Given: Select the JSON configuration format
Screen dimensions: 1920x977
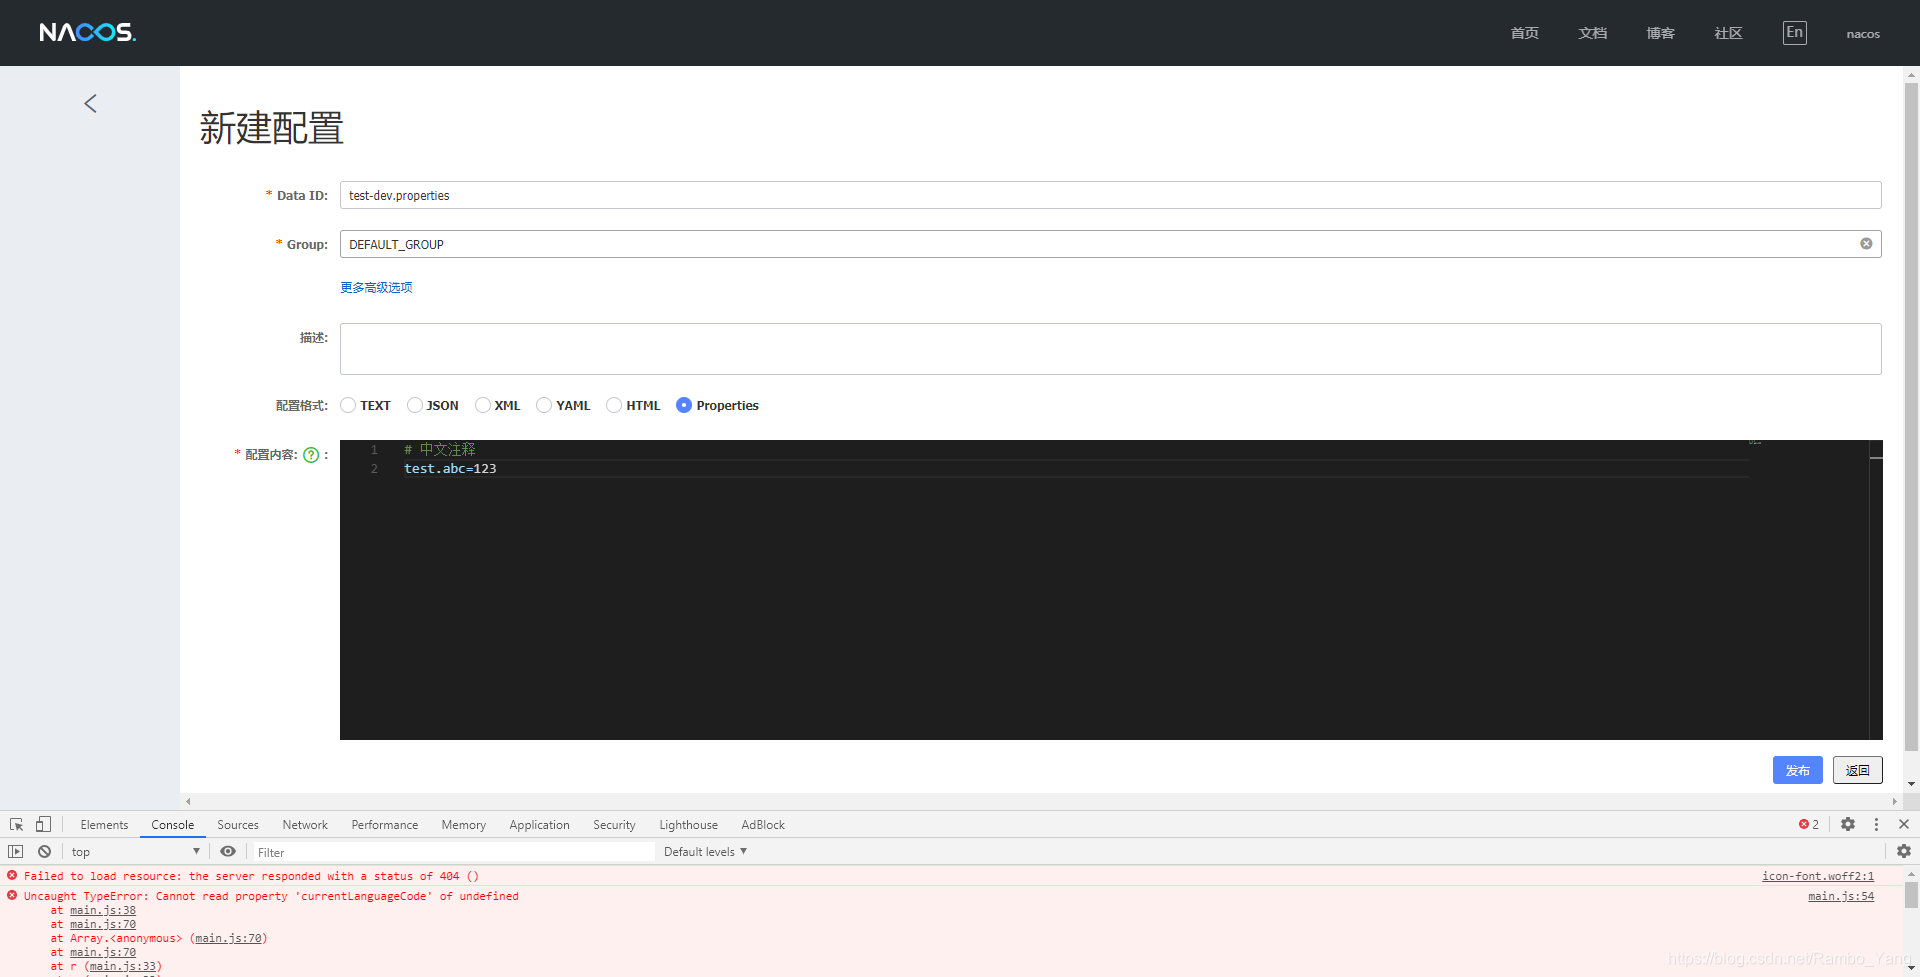Looking at the screenshot, I should (x=415, y=405).
